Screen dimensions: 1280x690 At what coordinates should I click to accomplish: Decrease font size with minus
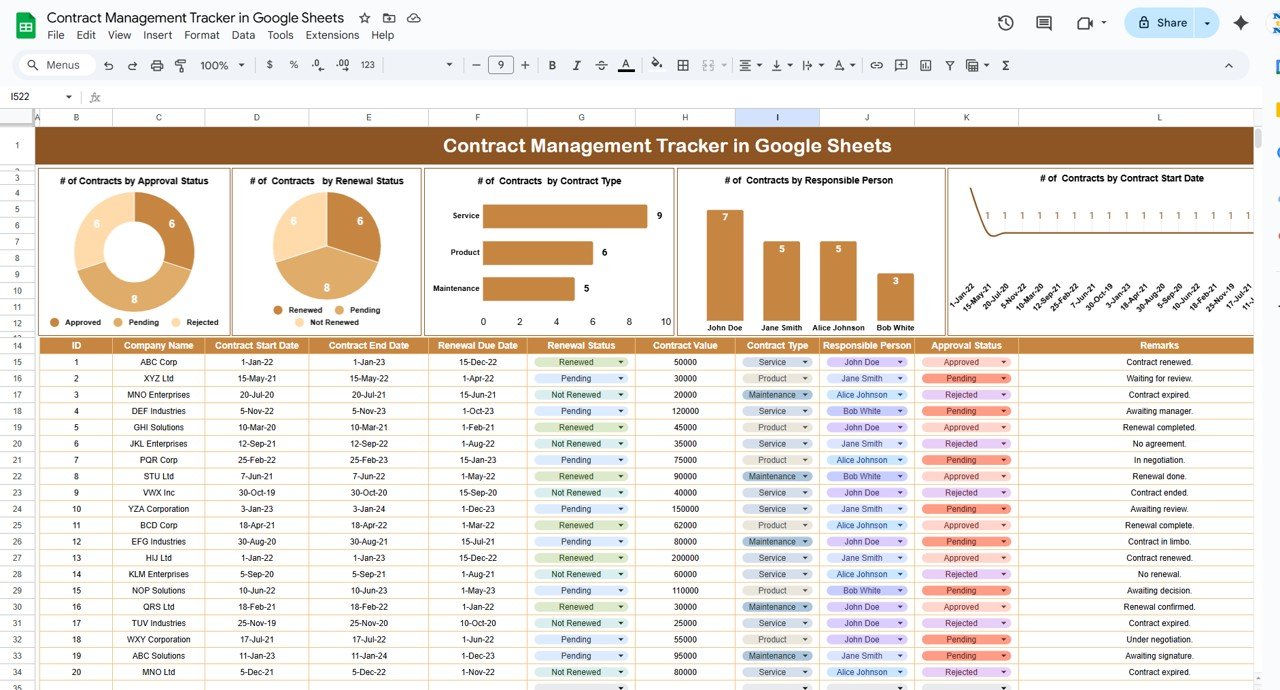pos(477,65)
